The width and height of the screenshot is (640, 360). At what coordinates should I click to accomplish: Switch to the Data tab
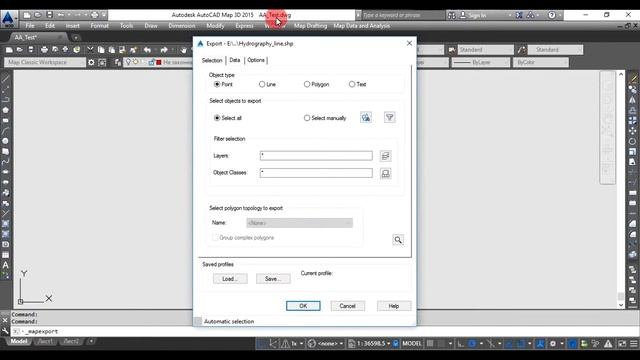coord(235,60)
